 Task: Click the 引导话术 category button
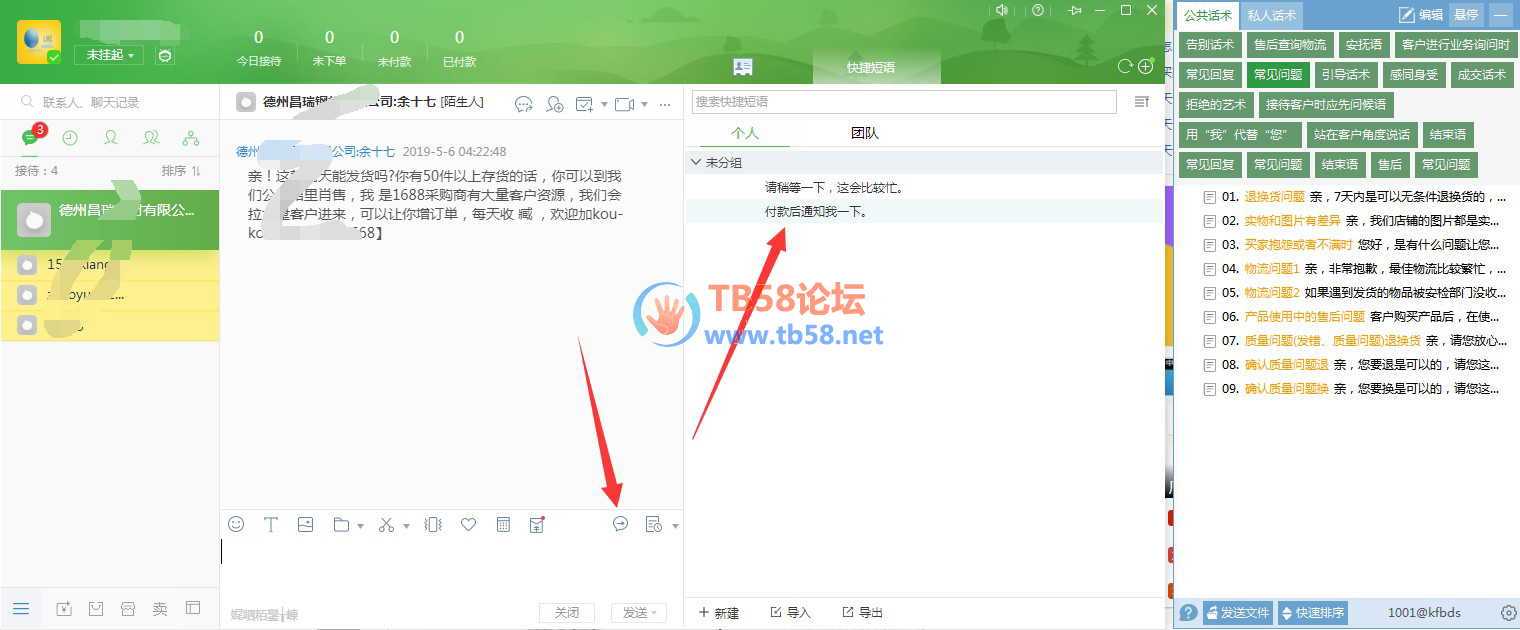coord(1343,75)
